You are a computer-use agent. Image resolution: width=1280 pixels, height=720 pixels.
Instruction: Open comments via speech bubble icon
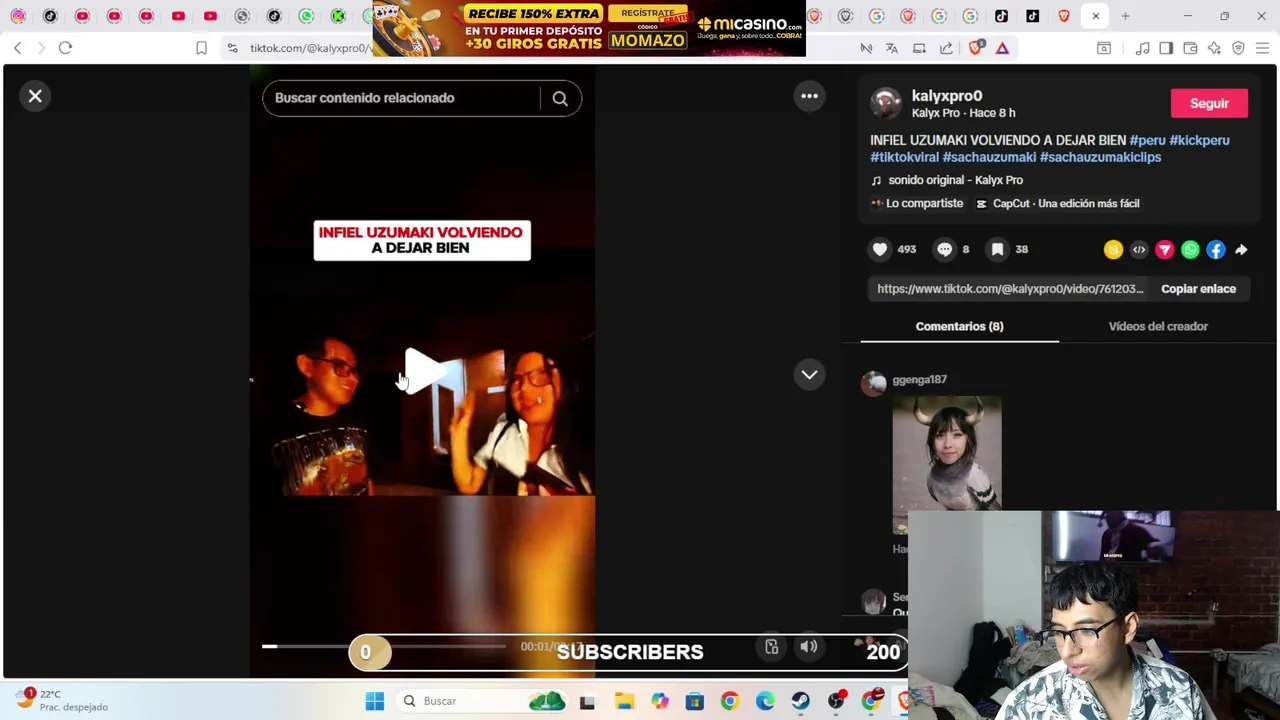tap(944, 249)
